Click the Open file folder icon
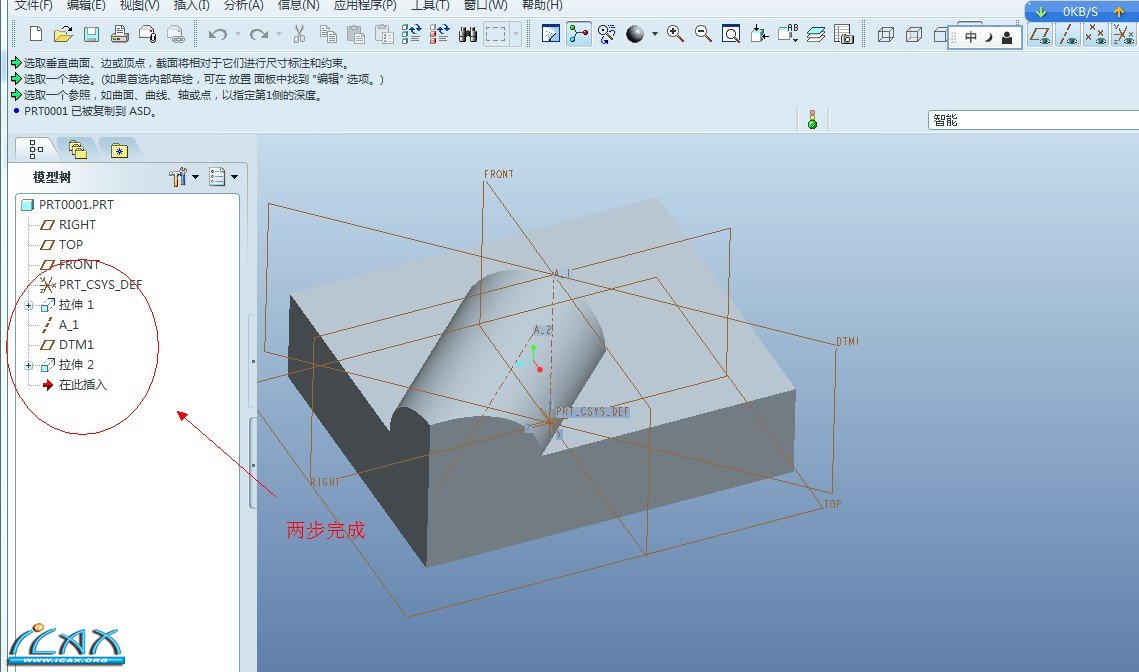Viewport: 1139px width, 672px height. pos(63,35)
